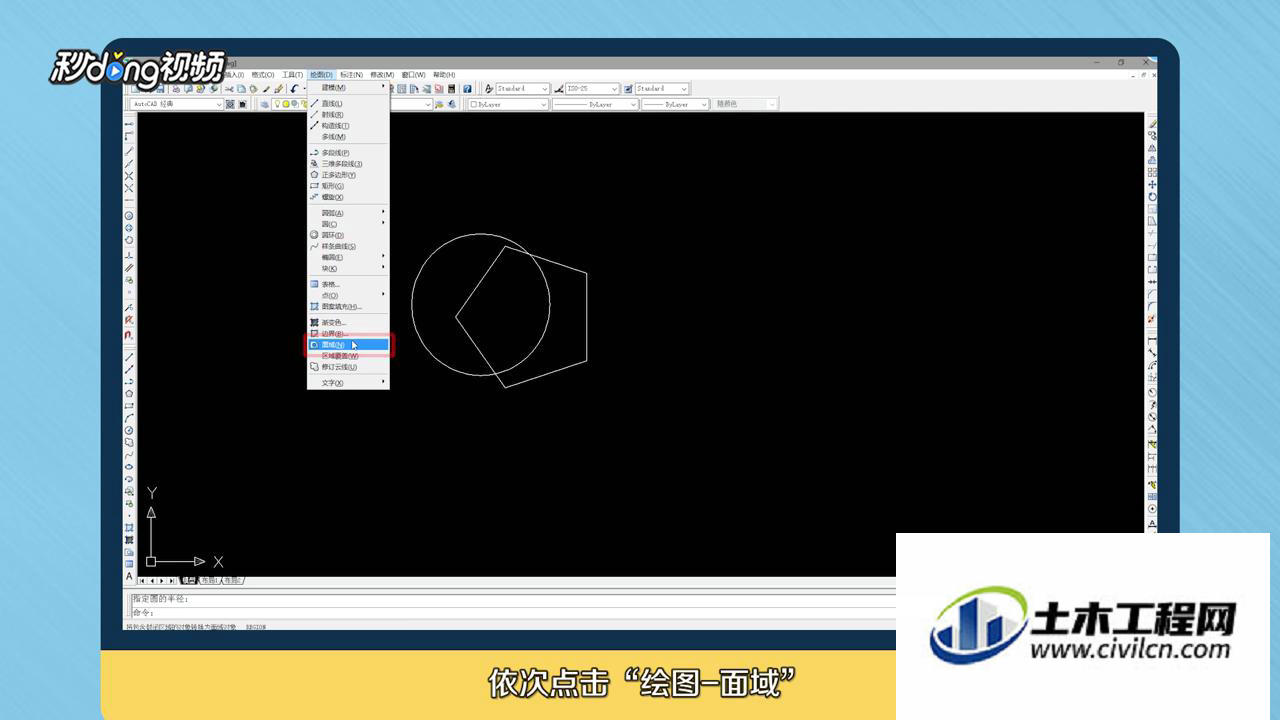Click the Multiline Text 'A' tool icon
Screen dimensions: 1280x720
[129, 576]
